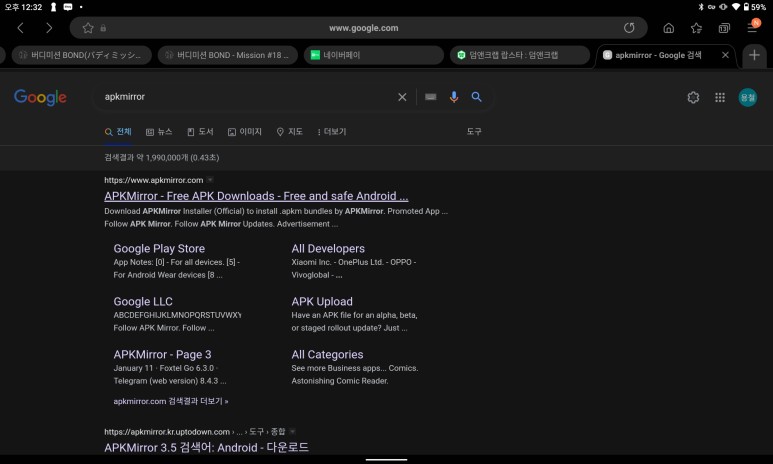The image size is (773, 464).
Task: Open the 도구 search tools
Action: tap(474, 132)
